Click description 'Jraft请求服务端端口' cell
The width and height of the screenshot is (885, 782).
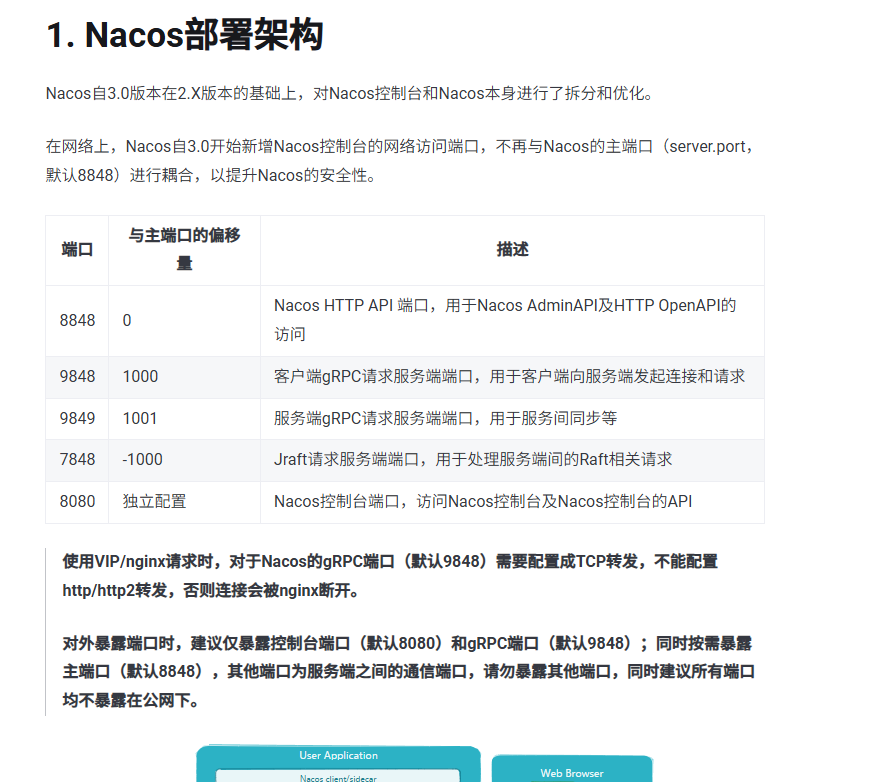pyautogui.click(x=512, y=460)
